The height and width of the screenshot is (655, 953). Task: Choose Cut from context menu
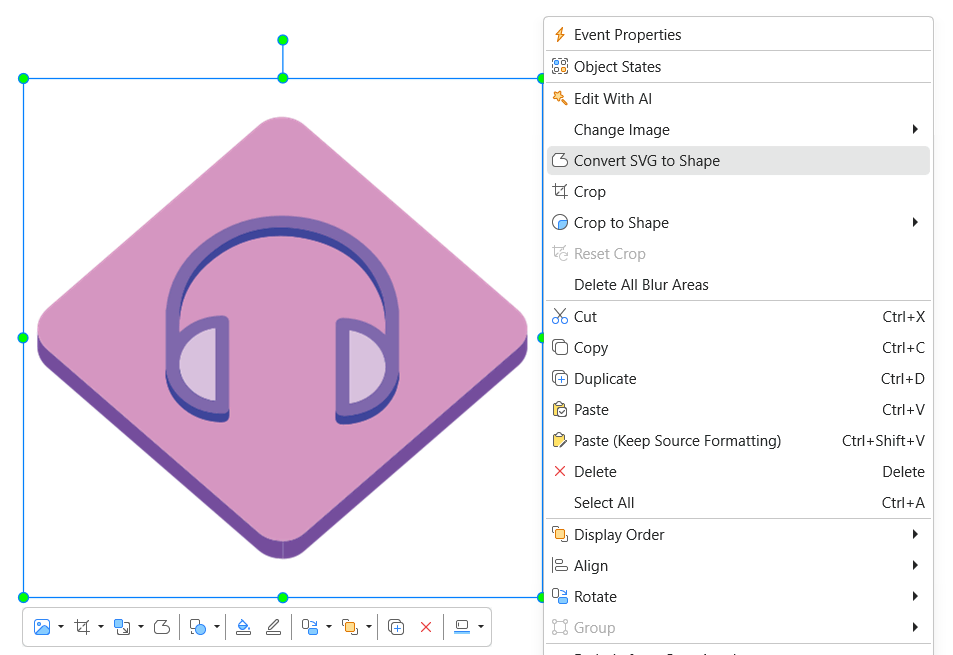(738, 317)
